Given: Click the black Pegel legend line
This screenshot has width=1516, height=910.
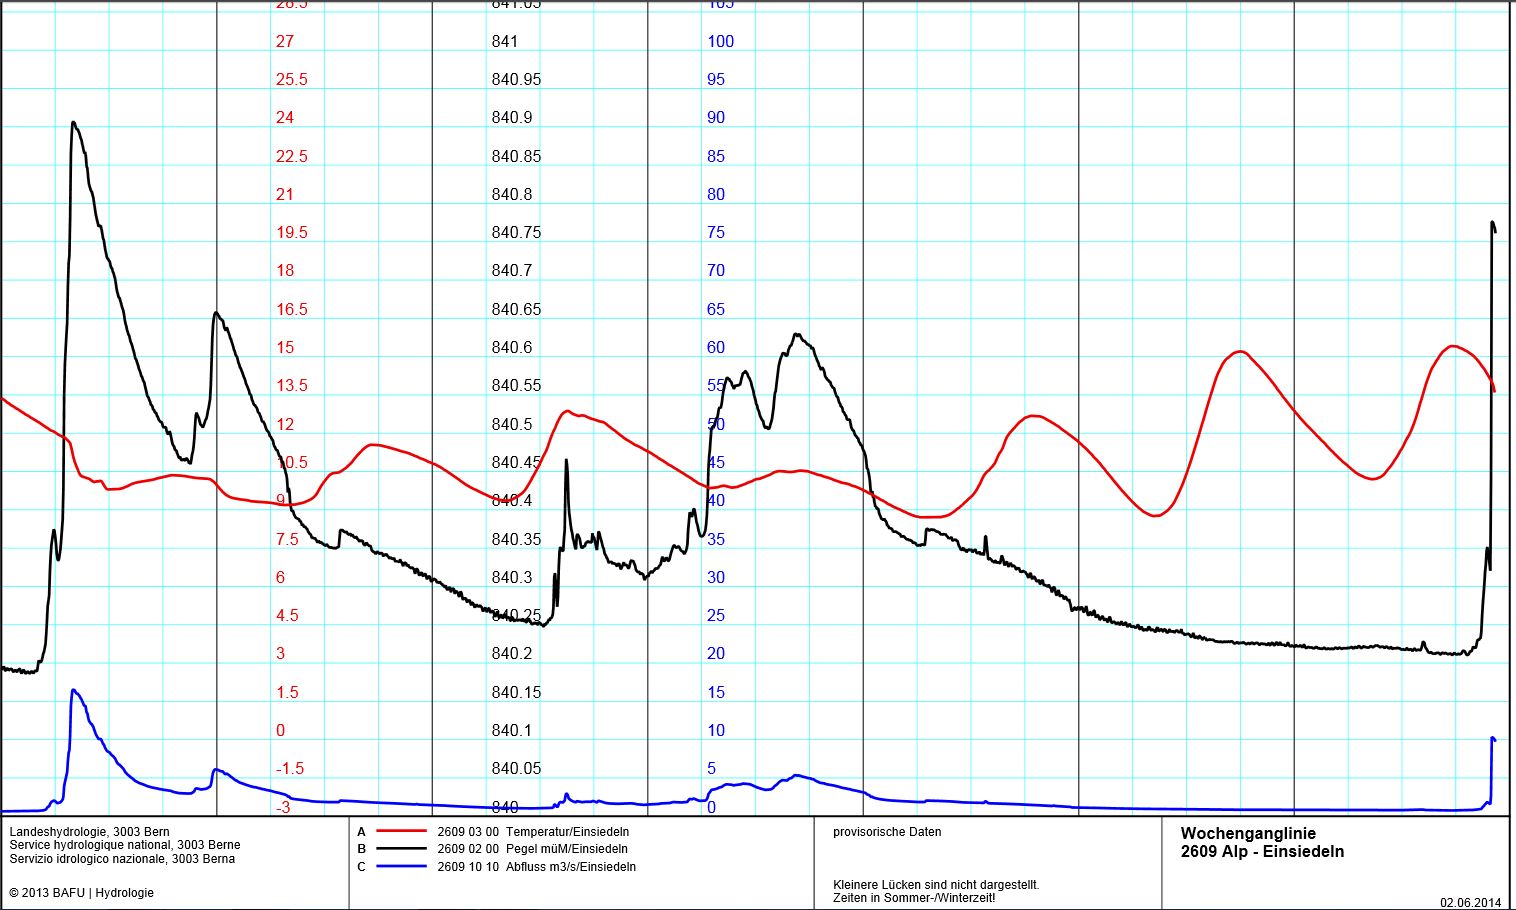Looking at the screenshot, I should 401,849.
